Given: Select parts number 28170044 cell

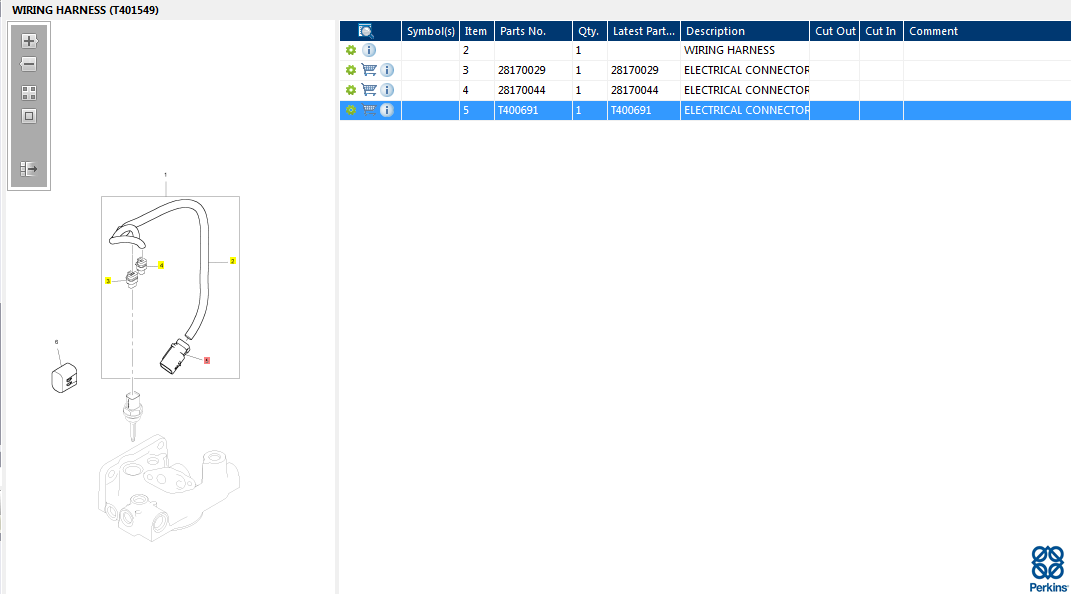Looking at the screenshot, I should (x=533, y=89).
